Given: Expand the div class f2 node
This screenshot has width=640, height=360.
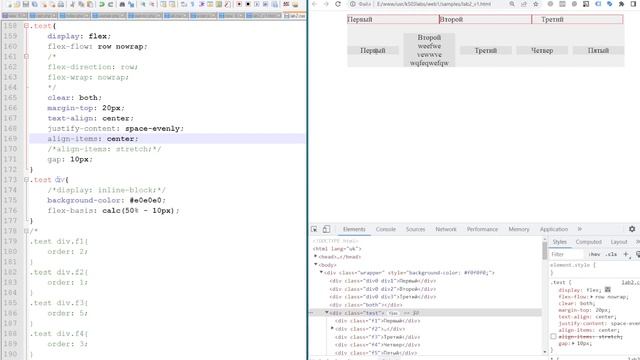Looking at the screenshot, I should pyautogui.click(x=332, y=329).
